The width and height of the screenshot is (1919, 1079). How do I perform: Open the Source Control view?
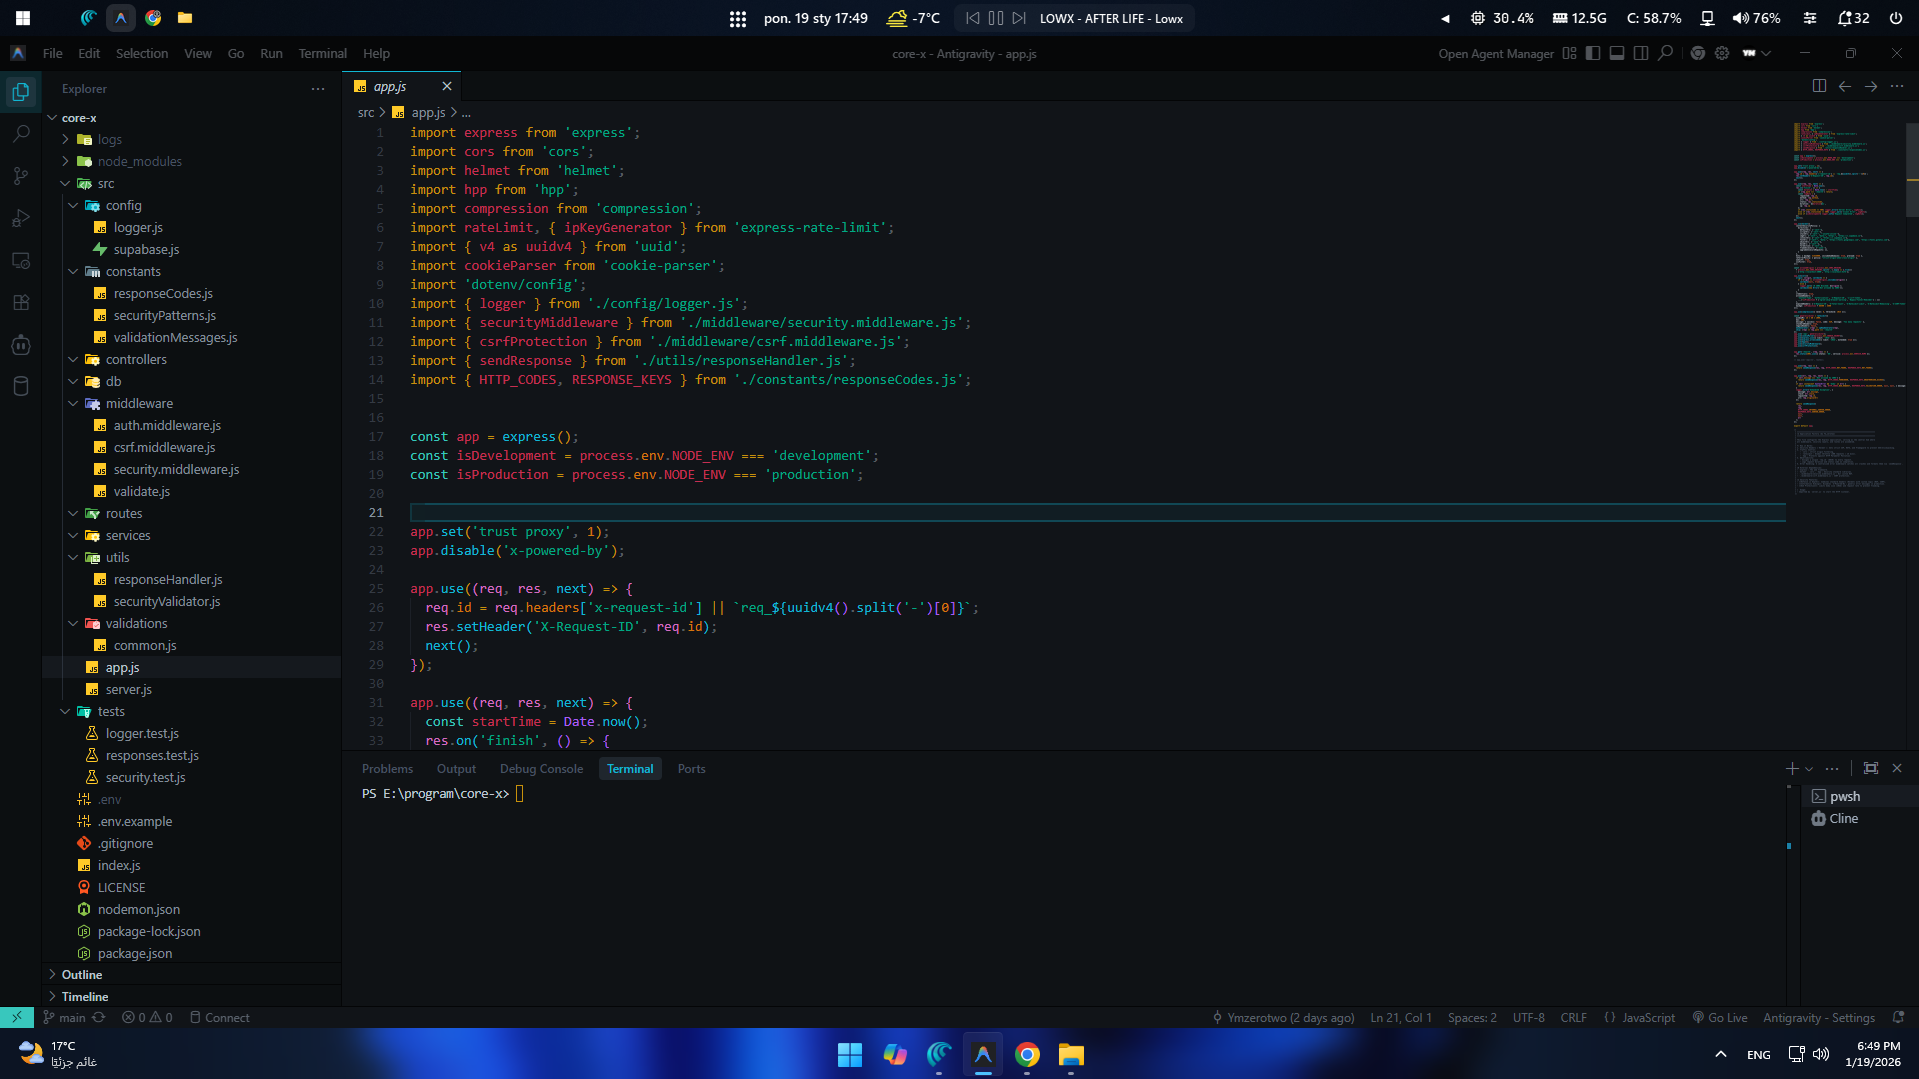tap(21, 176)
